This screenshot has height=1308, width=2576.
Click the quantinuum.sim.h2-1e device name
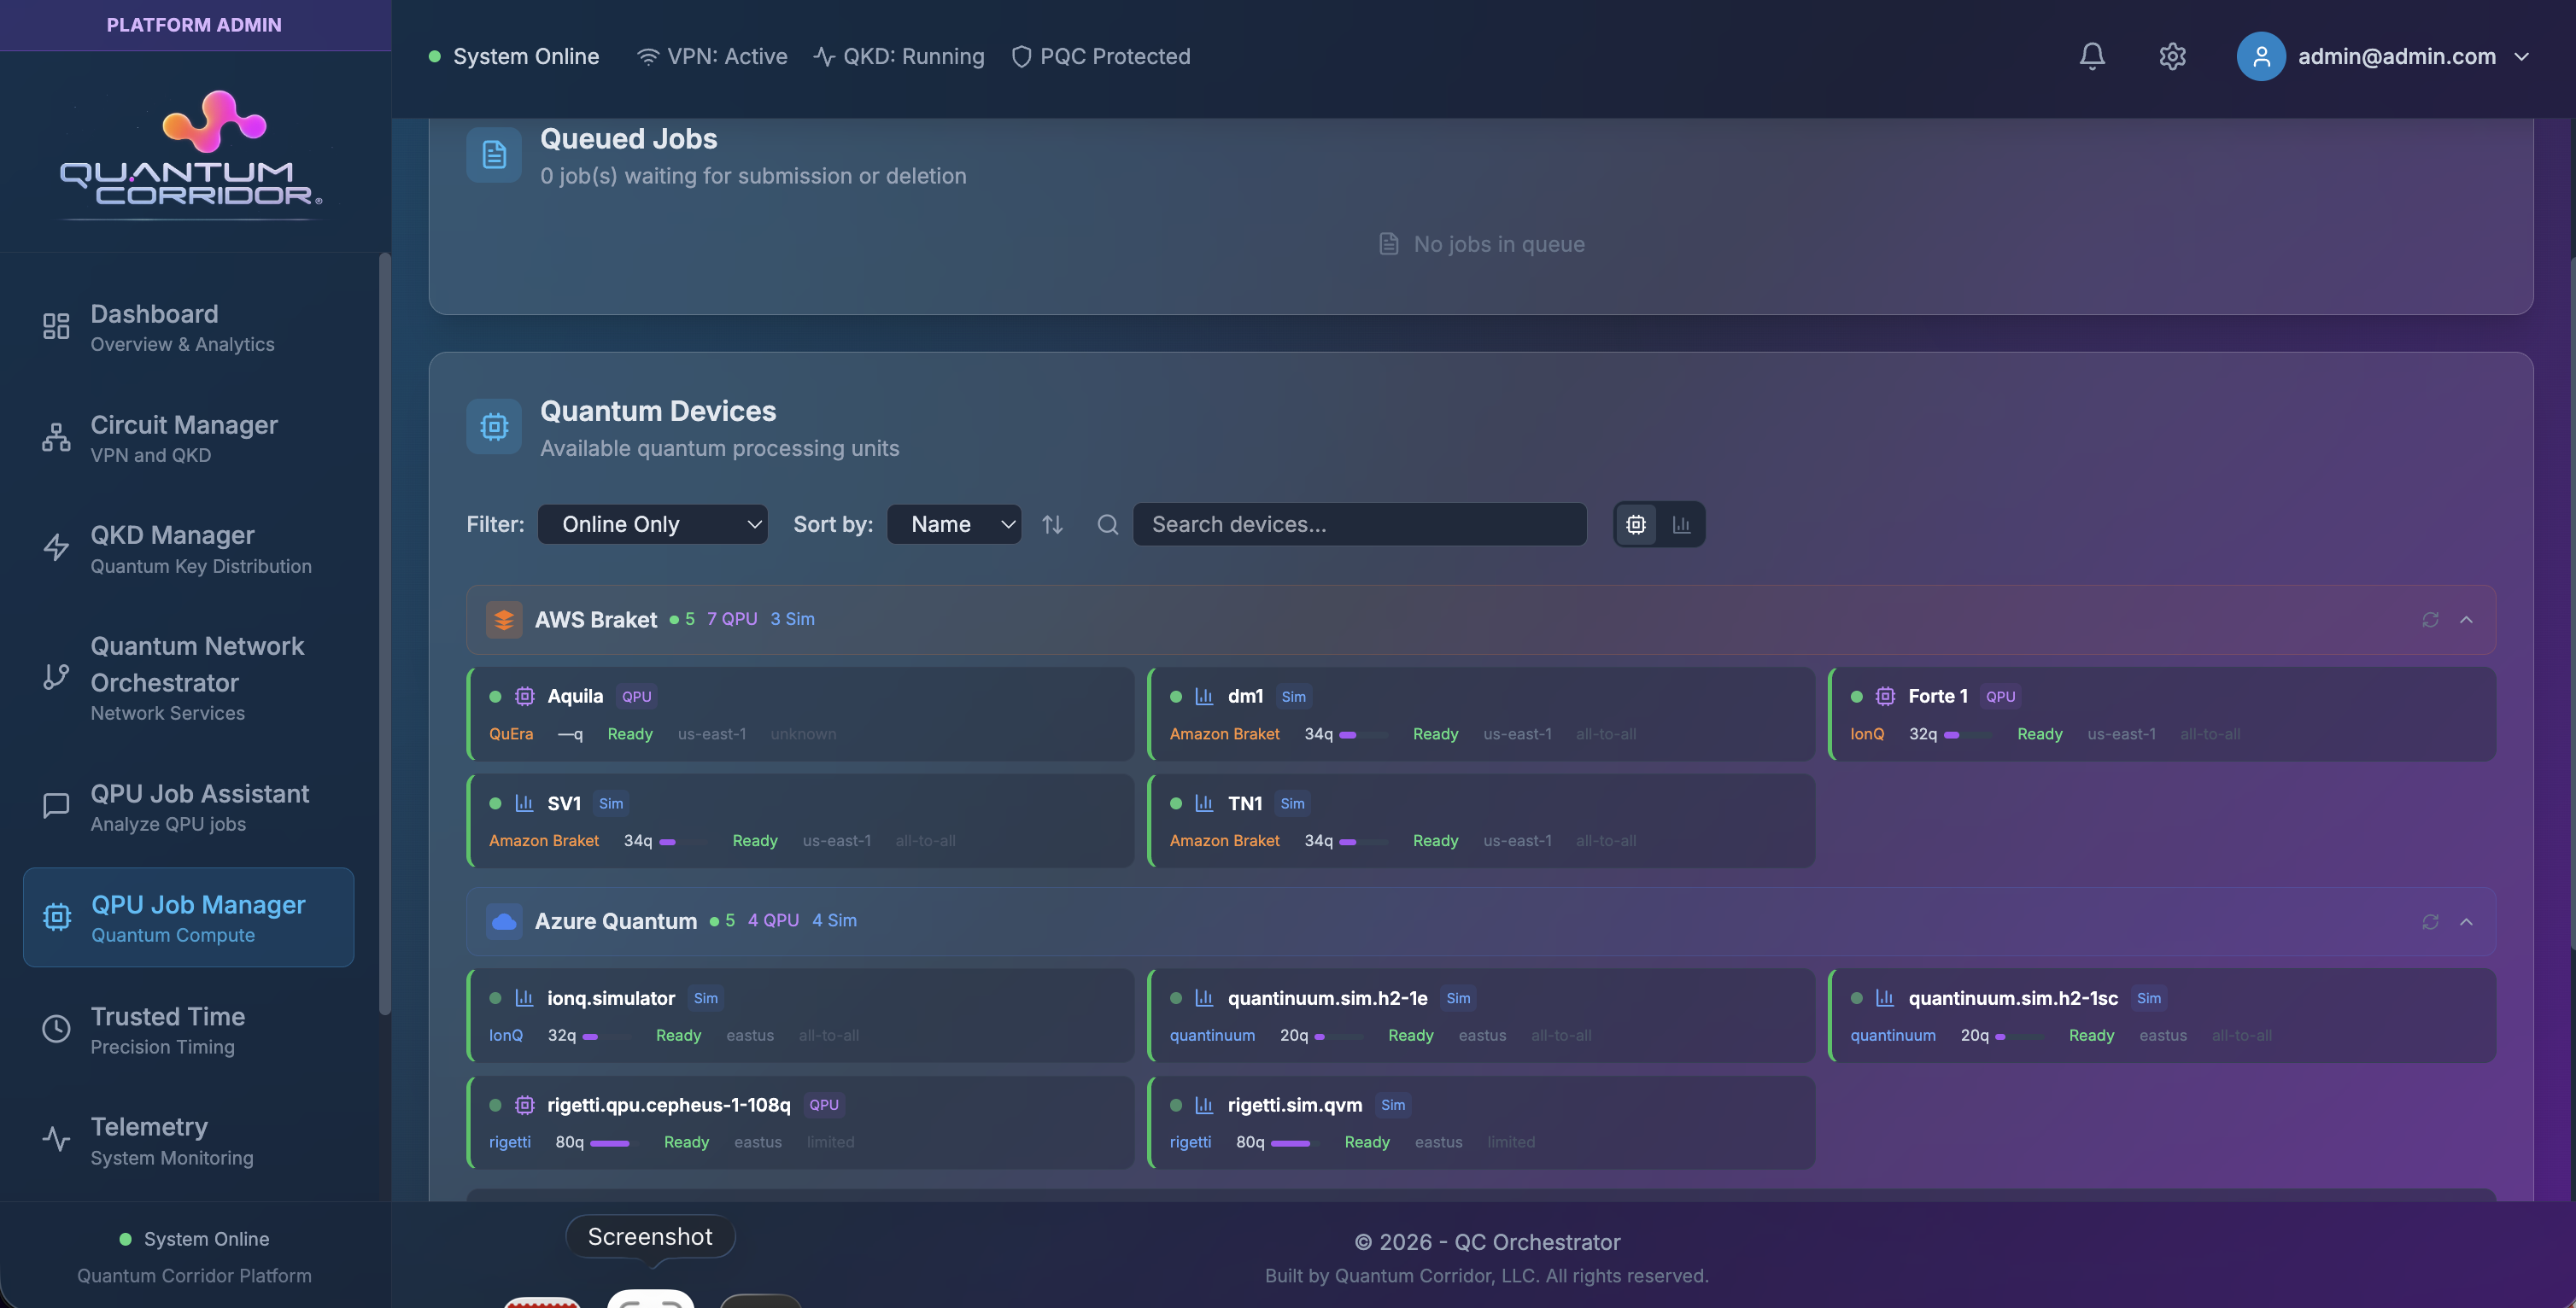click(1327, 998)
